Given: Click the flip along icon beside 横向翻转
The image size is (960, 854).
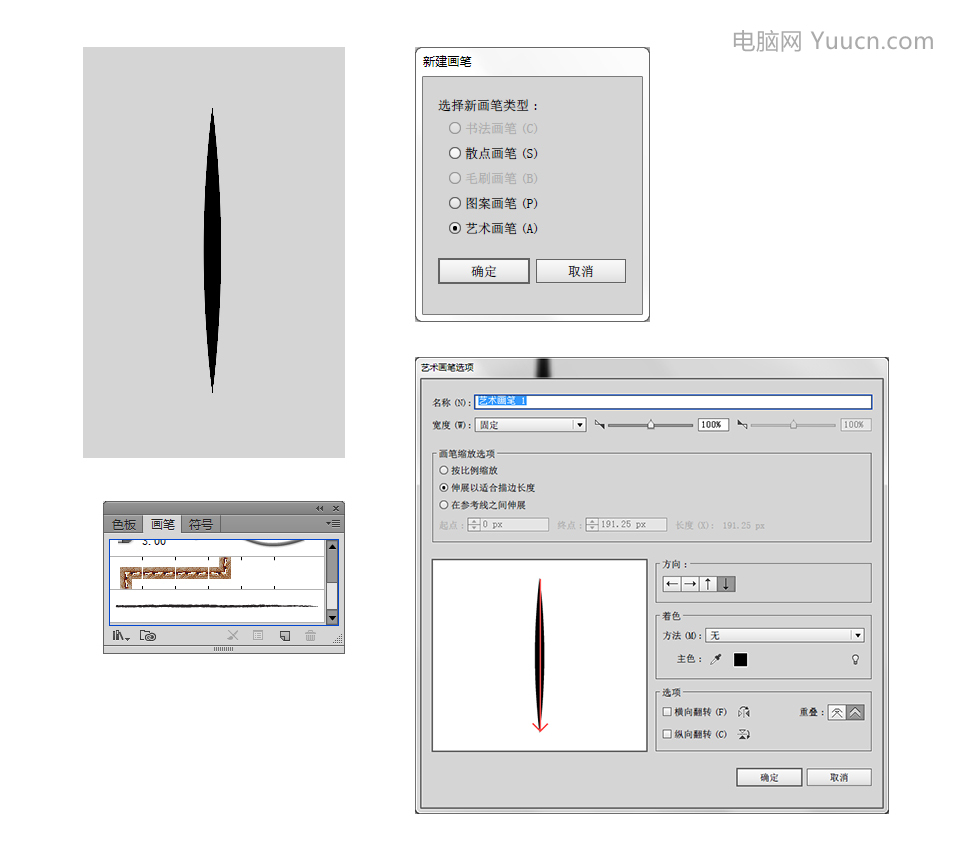Looking at the screenshot, I should point(744,712).
